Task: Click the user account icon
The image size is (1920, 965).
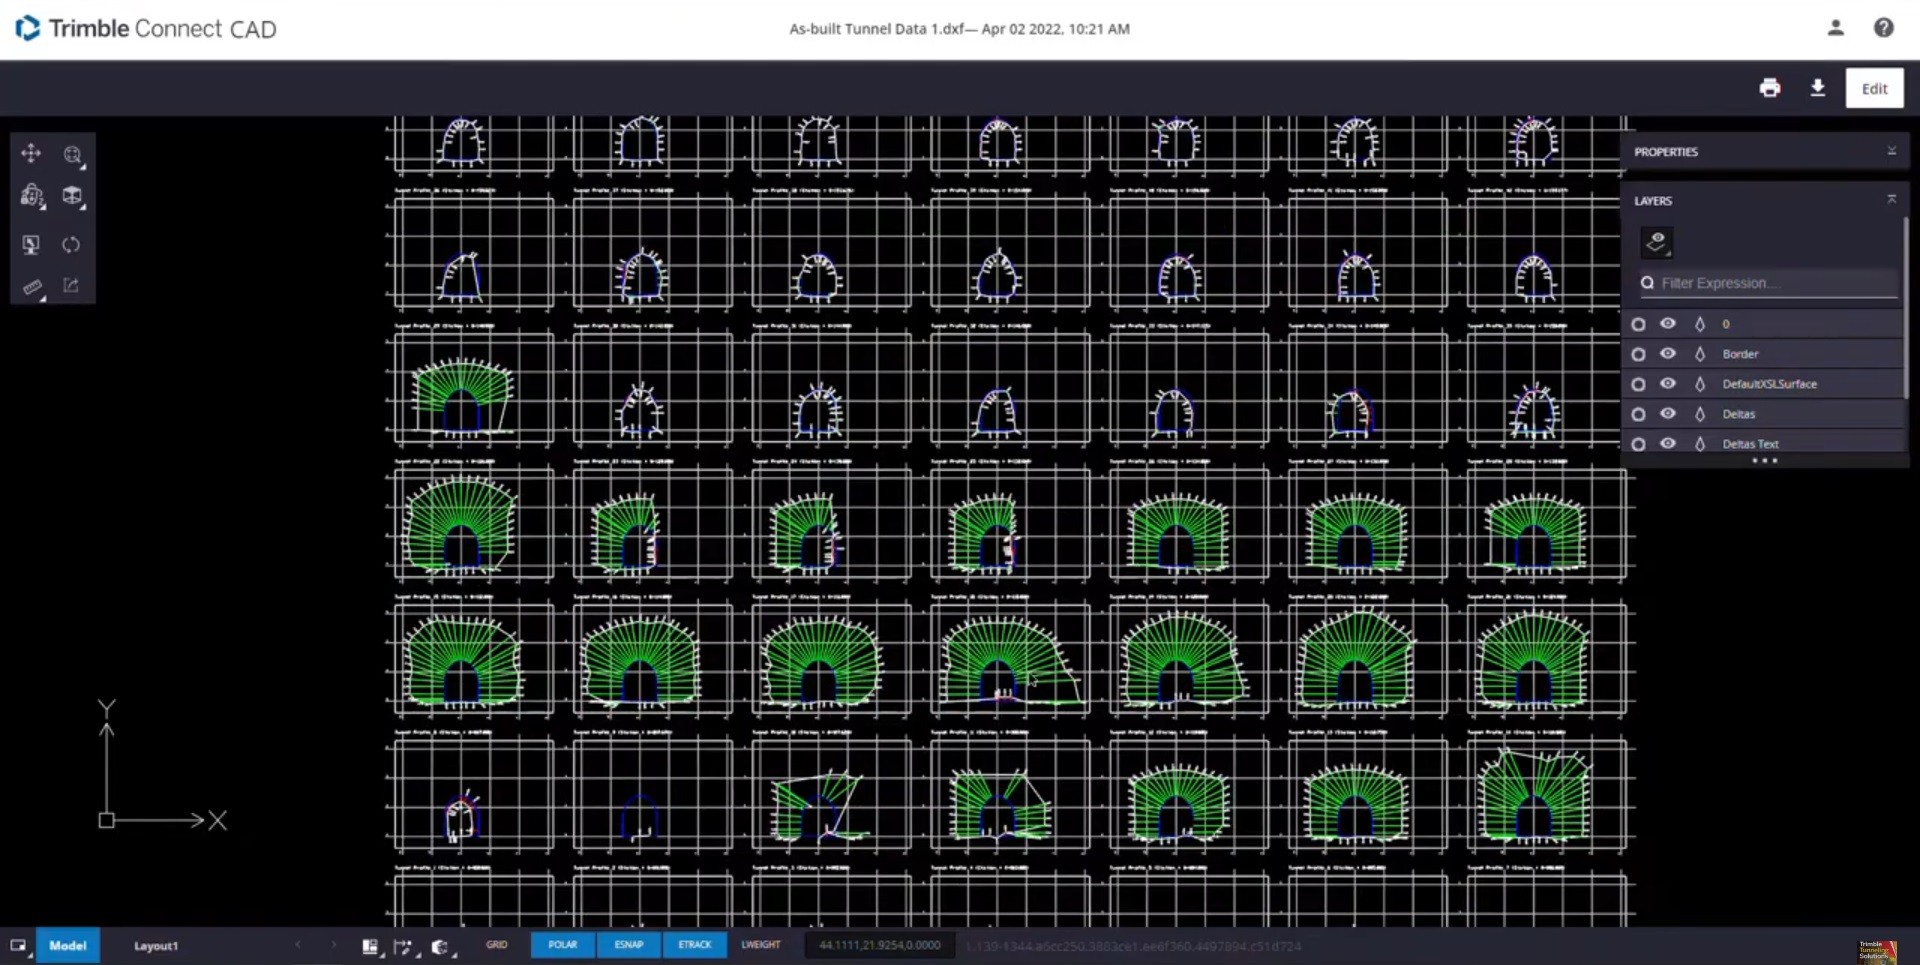Action: click(x=1835, y=28)
